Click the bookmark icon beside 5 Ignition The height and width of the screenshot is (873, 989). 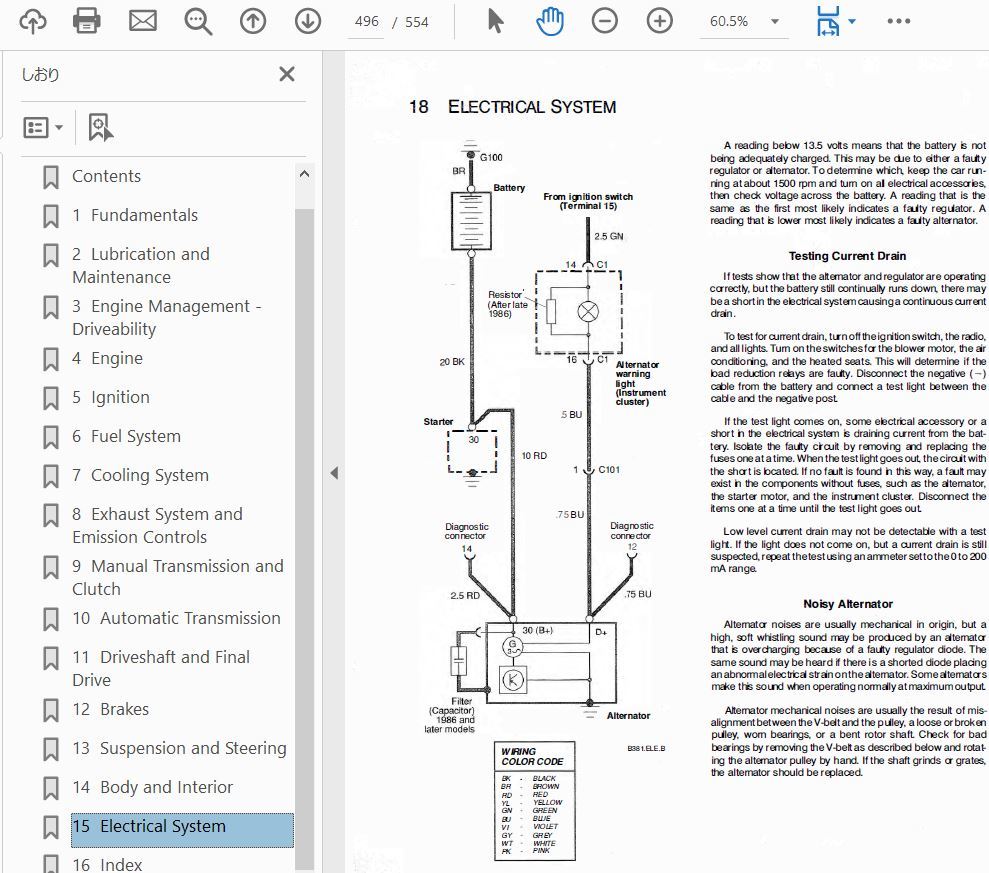[51, 399]
